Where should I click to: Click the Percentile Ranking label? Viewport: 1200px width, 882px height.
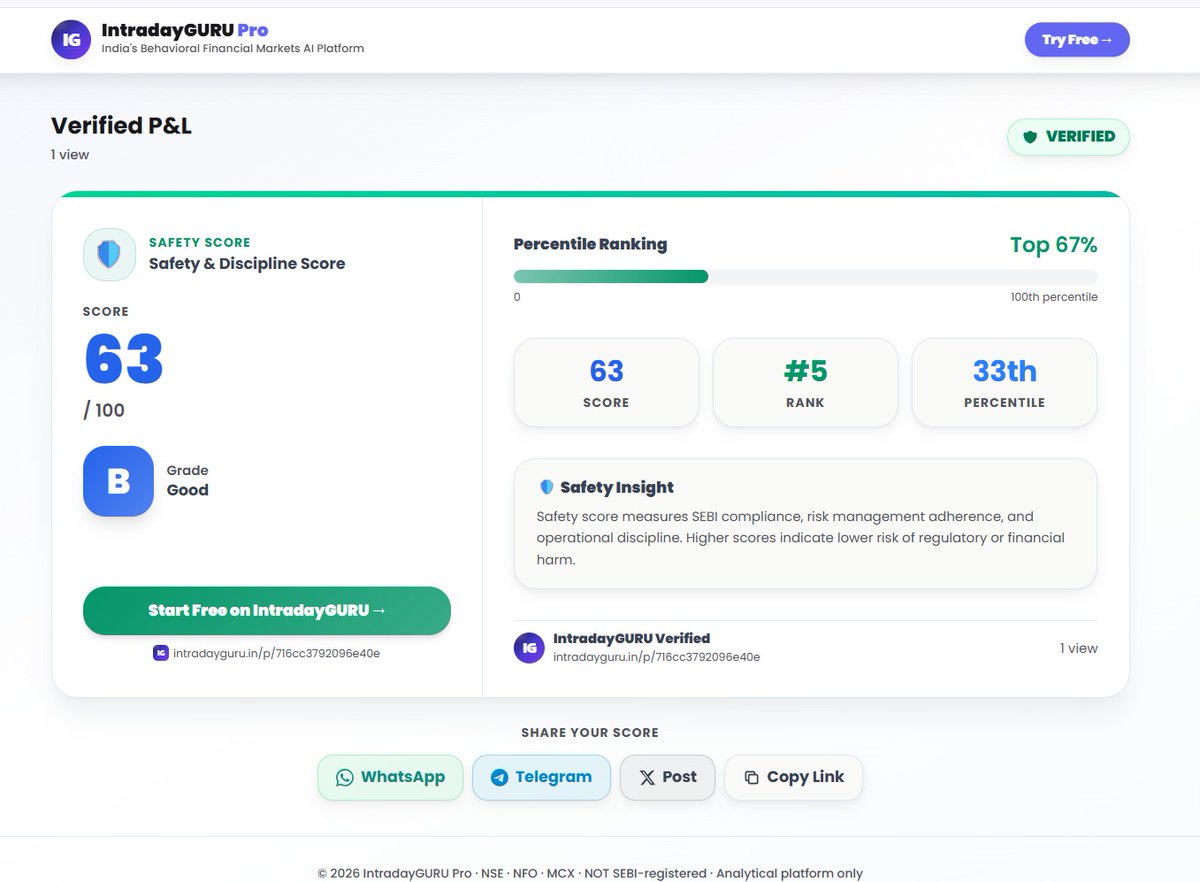tap(590, 244)
